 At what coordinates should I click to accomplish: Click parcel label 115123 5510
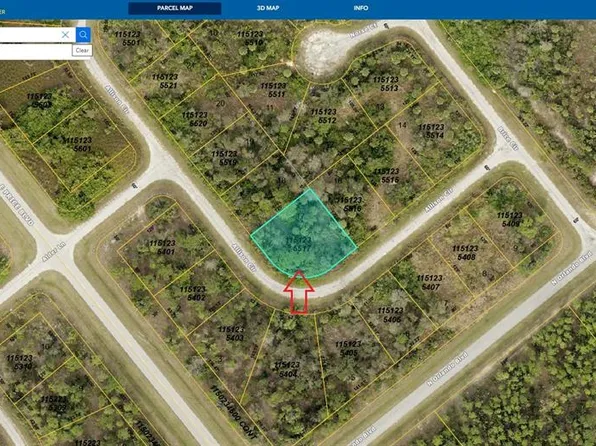250,38
